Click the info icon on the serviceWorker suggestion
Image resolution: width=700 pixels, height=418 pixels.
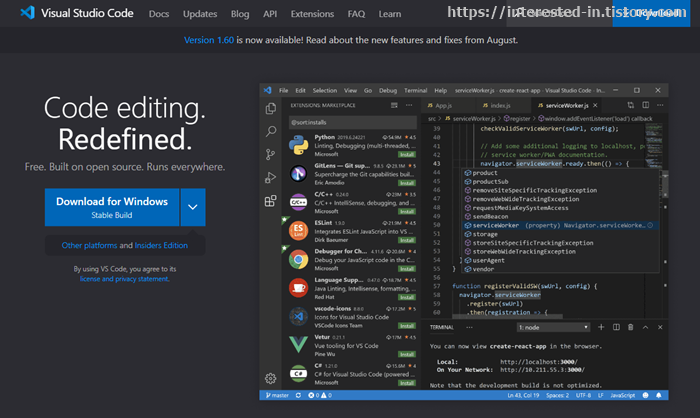(650, 226)
